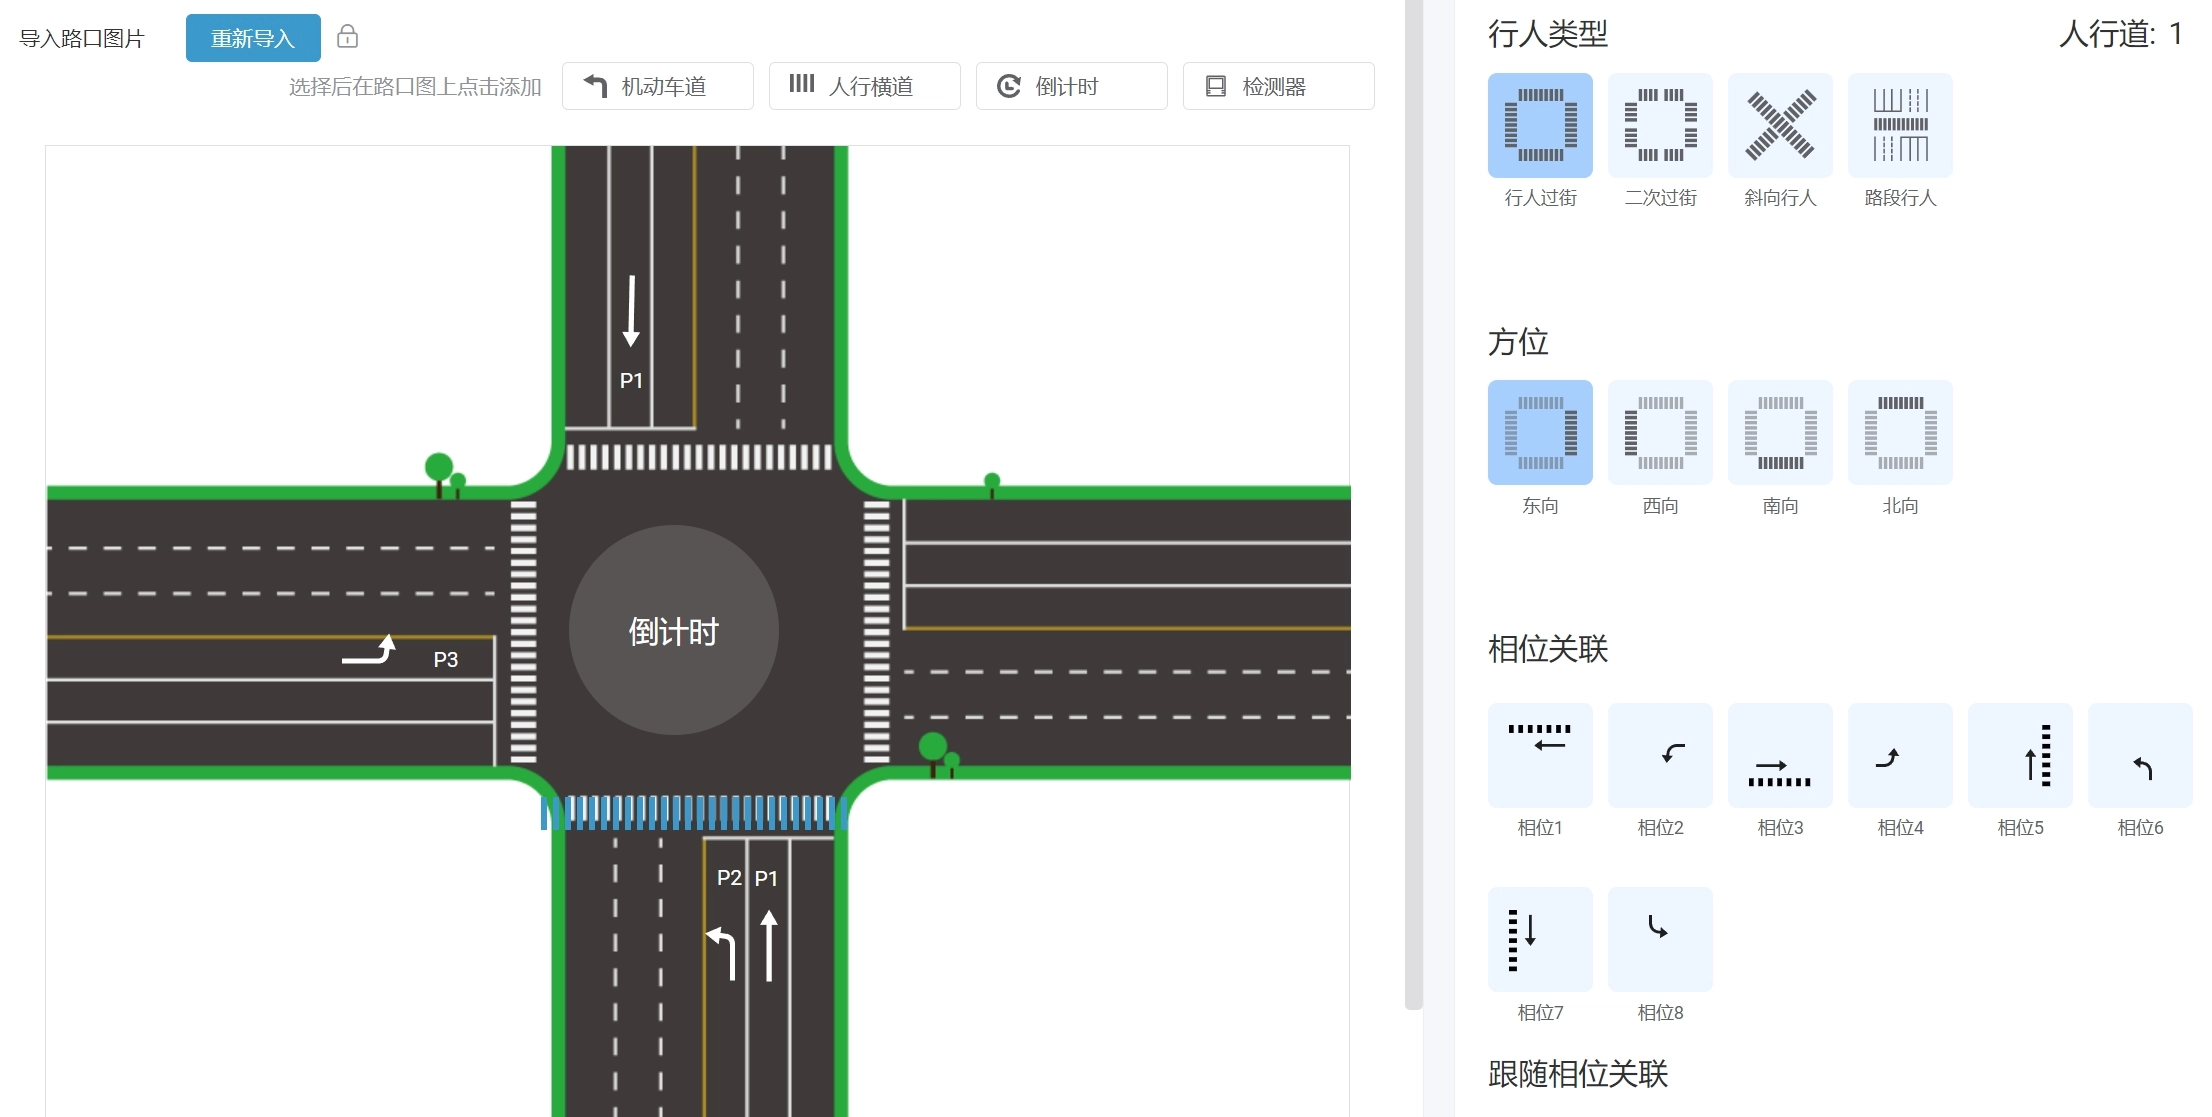Select the 南向 direction icon
The width and height of the screenshot is (2212, 1117).
[x=1780, y=432]
